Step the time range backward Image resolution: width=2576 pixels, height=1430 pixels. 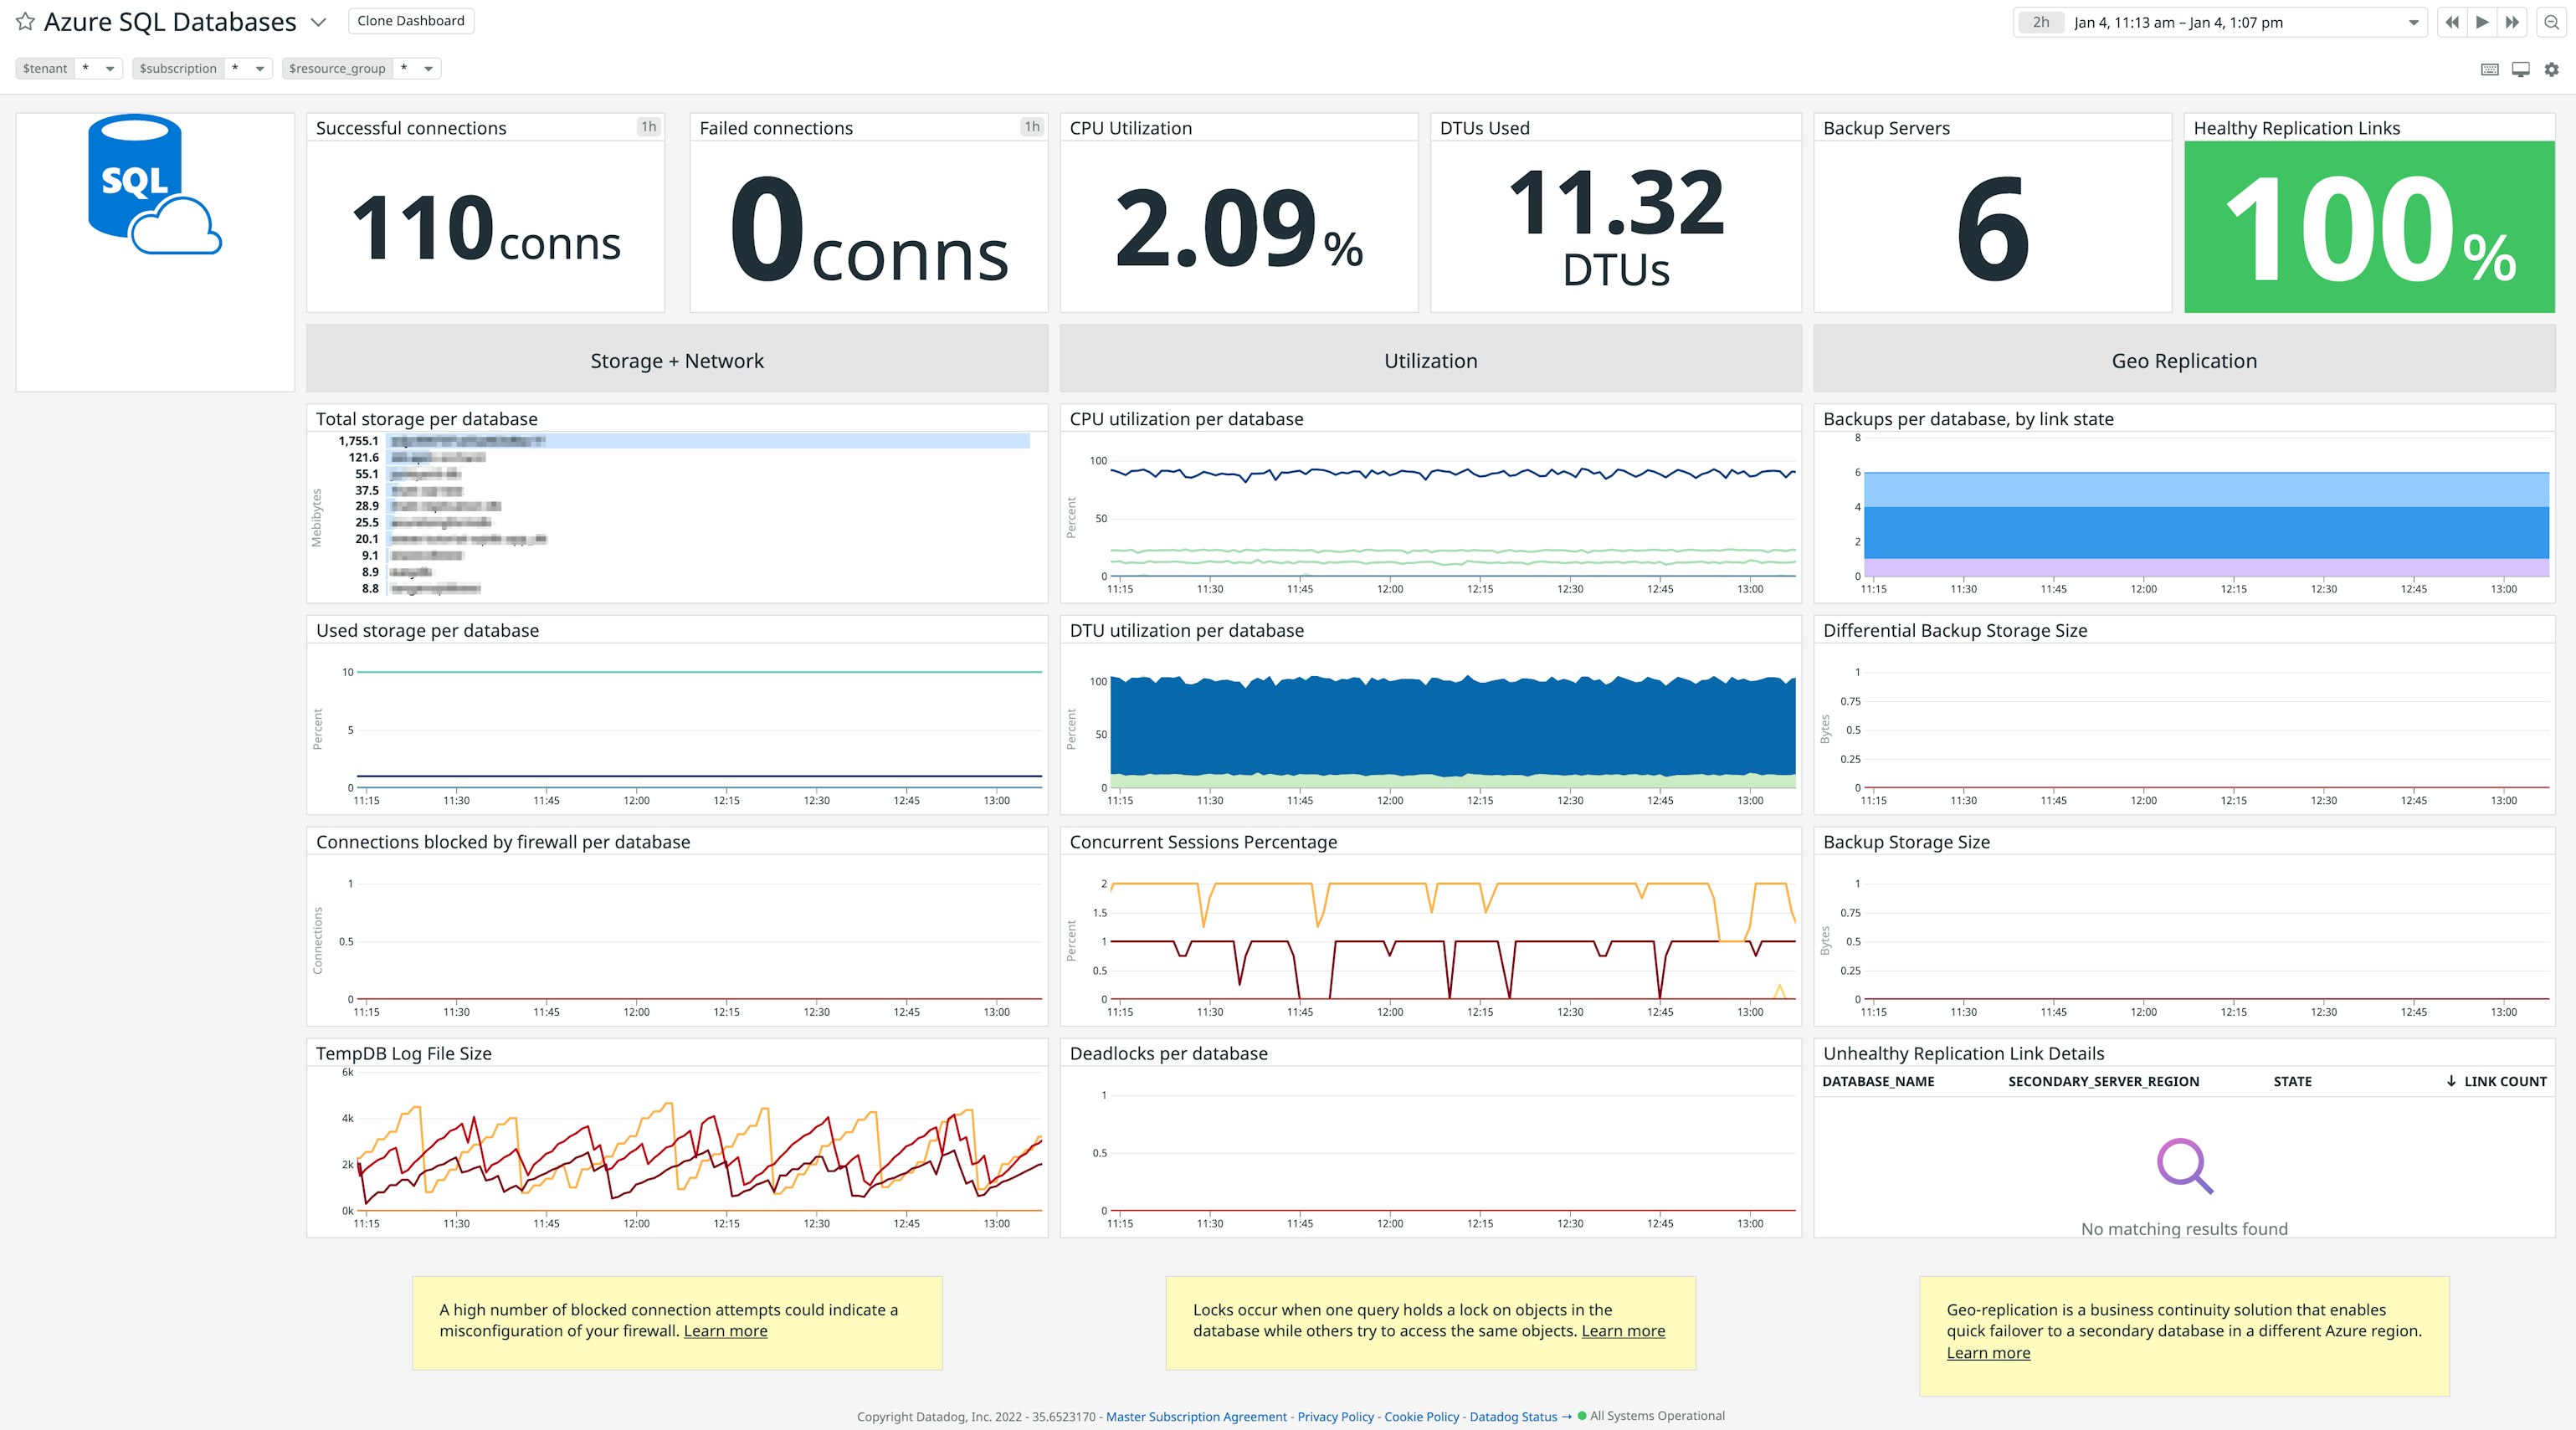click(x=2454, y=21)
